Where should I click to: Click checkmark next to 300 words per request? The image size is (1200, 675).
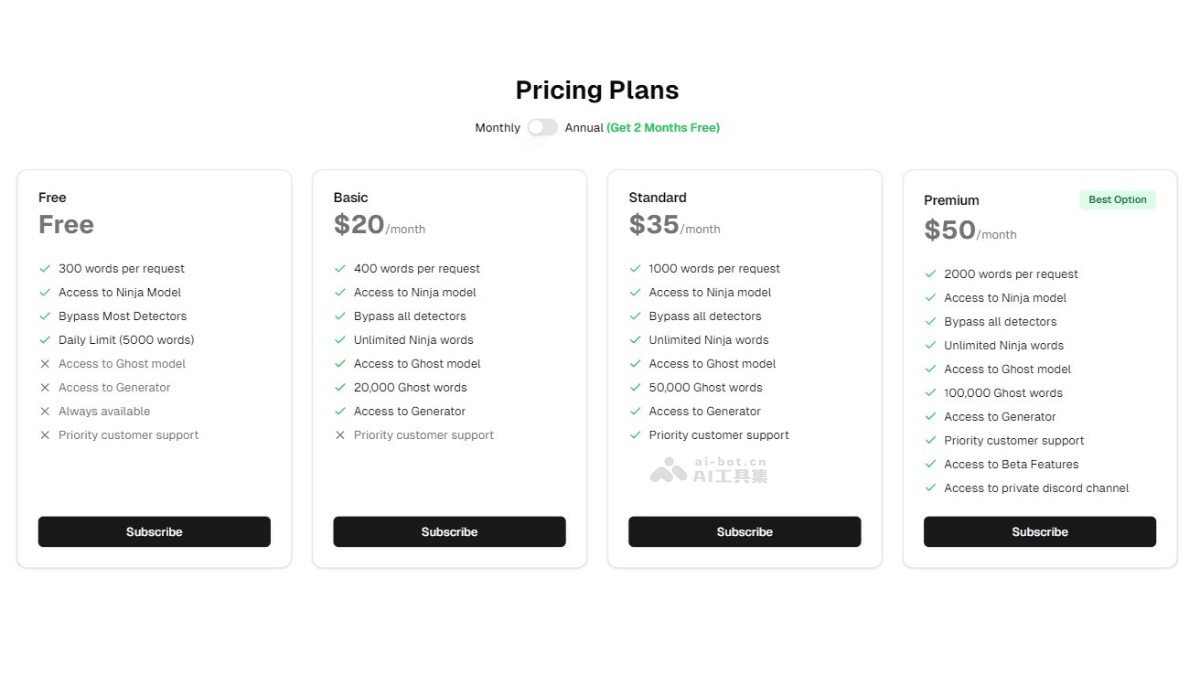tap(45, 269)
